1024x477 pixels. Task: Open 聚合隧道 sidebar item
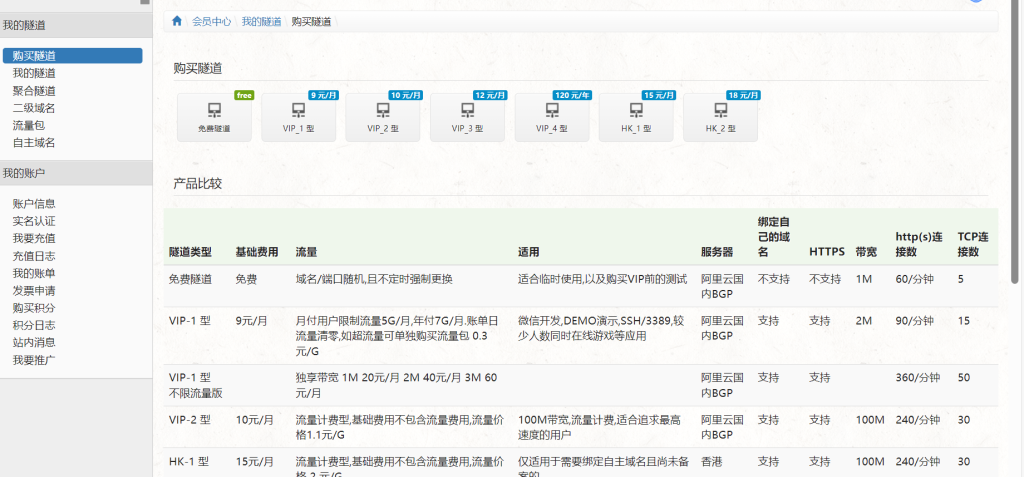click(x=34, y=91)
